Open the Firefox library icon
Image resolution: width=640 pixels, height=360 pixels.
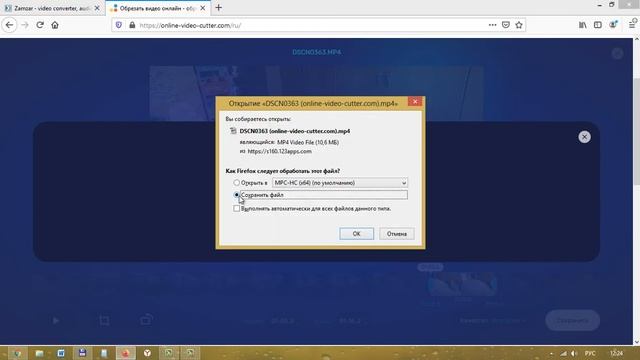(x=582, y=25)
